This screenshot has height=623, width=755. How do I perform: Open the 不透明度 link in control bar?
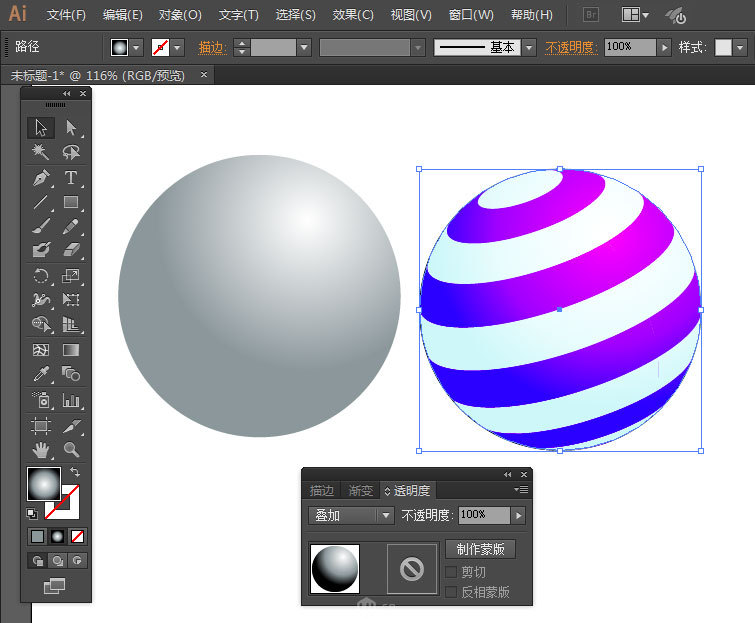click(572, 47)
